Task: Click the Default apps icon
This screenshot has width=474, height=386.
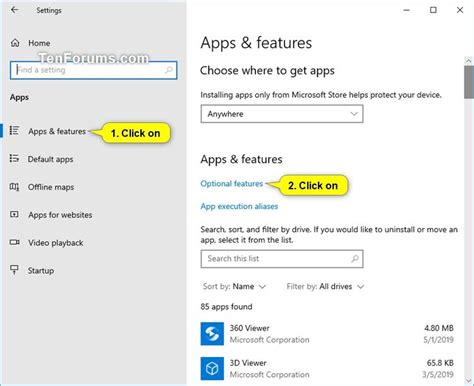Action: [x=14, y=159]
